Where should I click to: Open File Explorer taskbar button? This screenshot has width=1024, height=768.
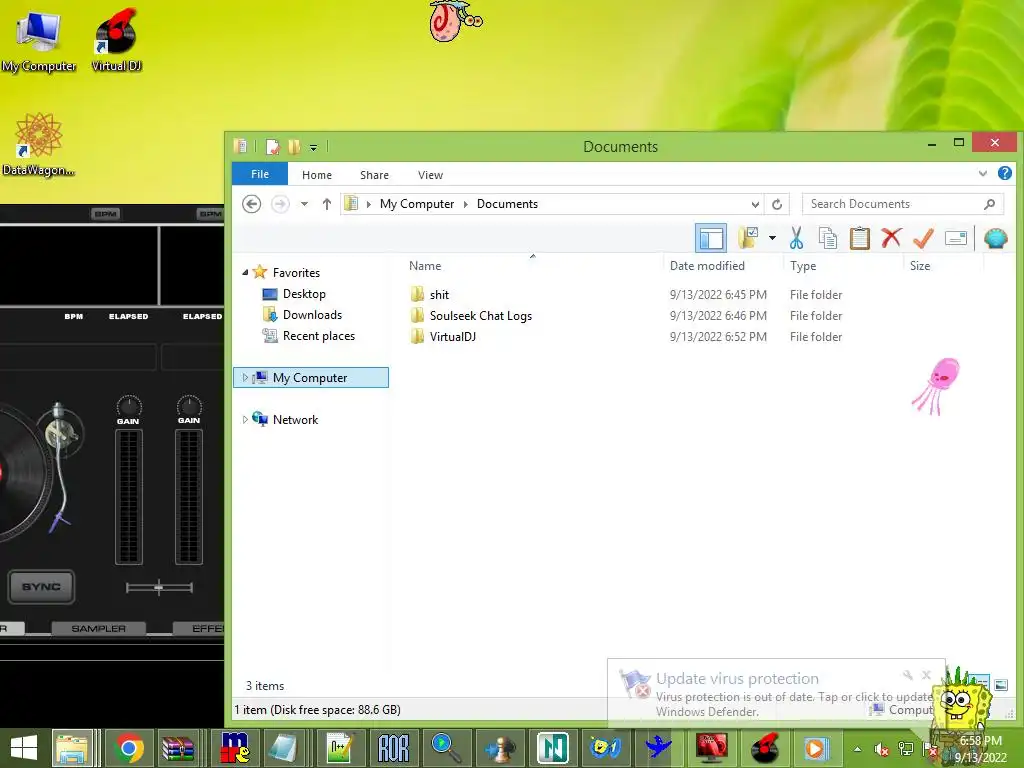73,748
